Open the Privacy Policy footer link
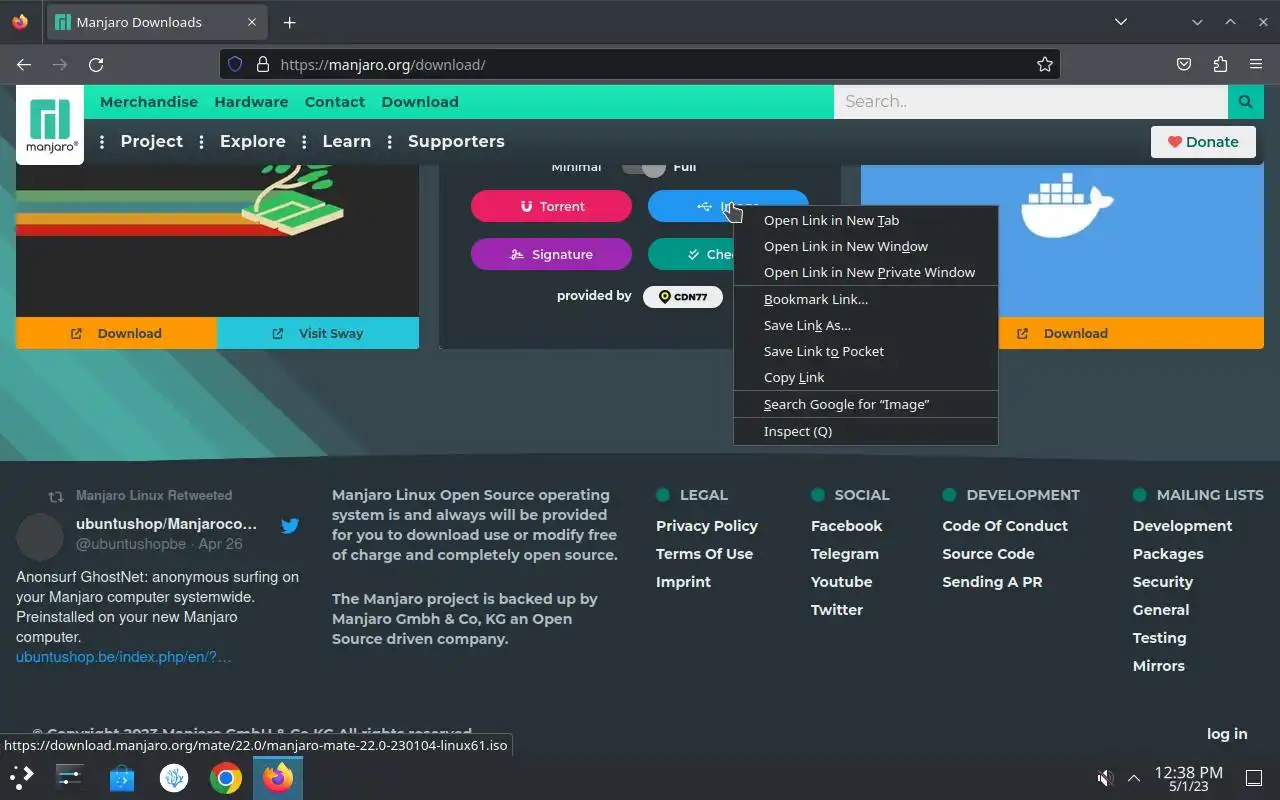 pos(707,526)
